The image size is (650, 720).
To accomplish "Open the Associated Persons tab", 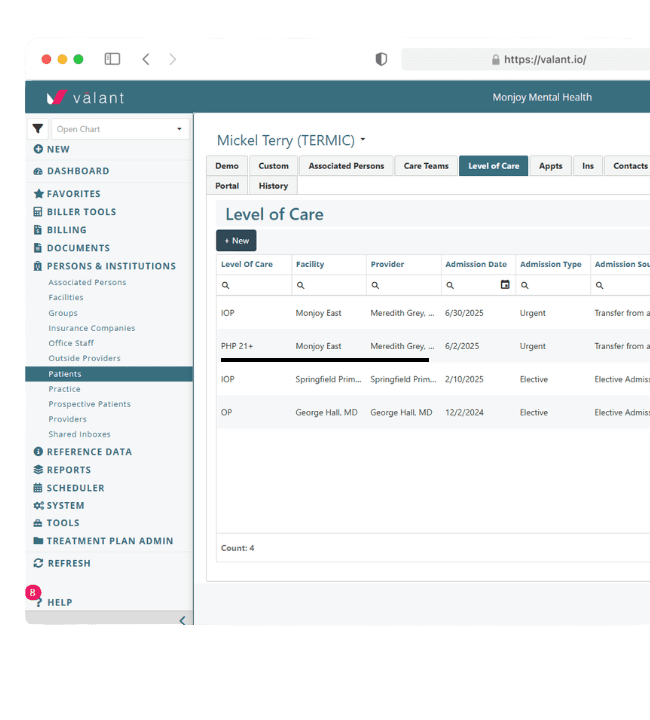I will 346,166.
